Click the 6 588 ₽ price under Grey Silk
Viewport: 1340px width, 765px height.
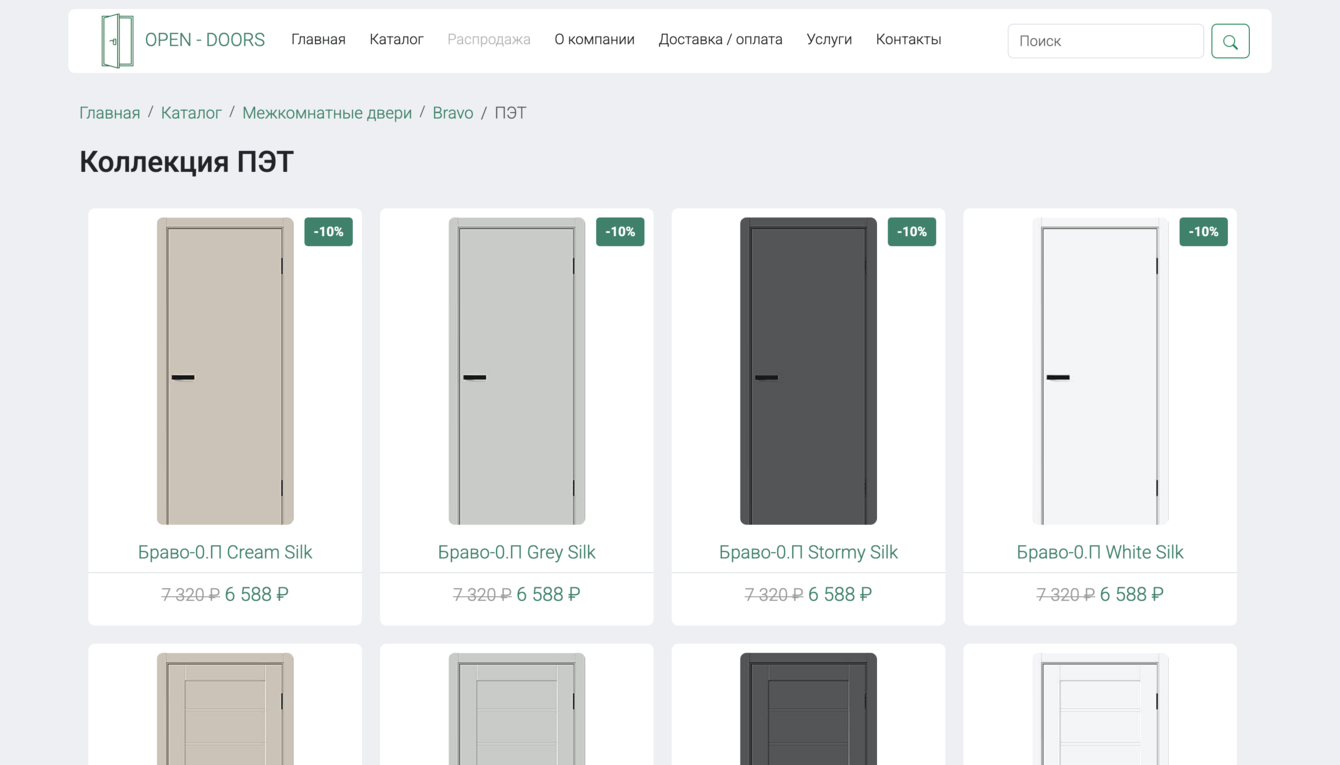click(548, 595)
